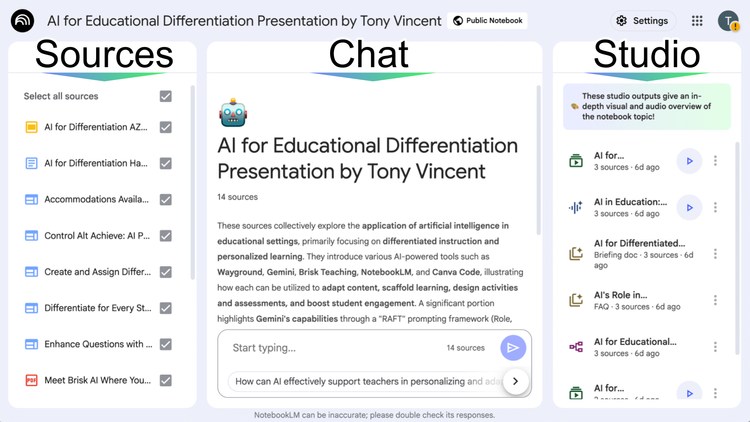Open Accommodations Availa source title

tap(96, 200)
